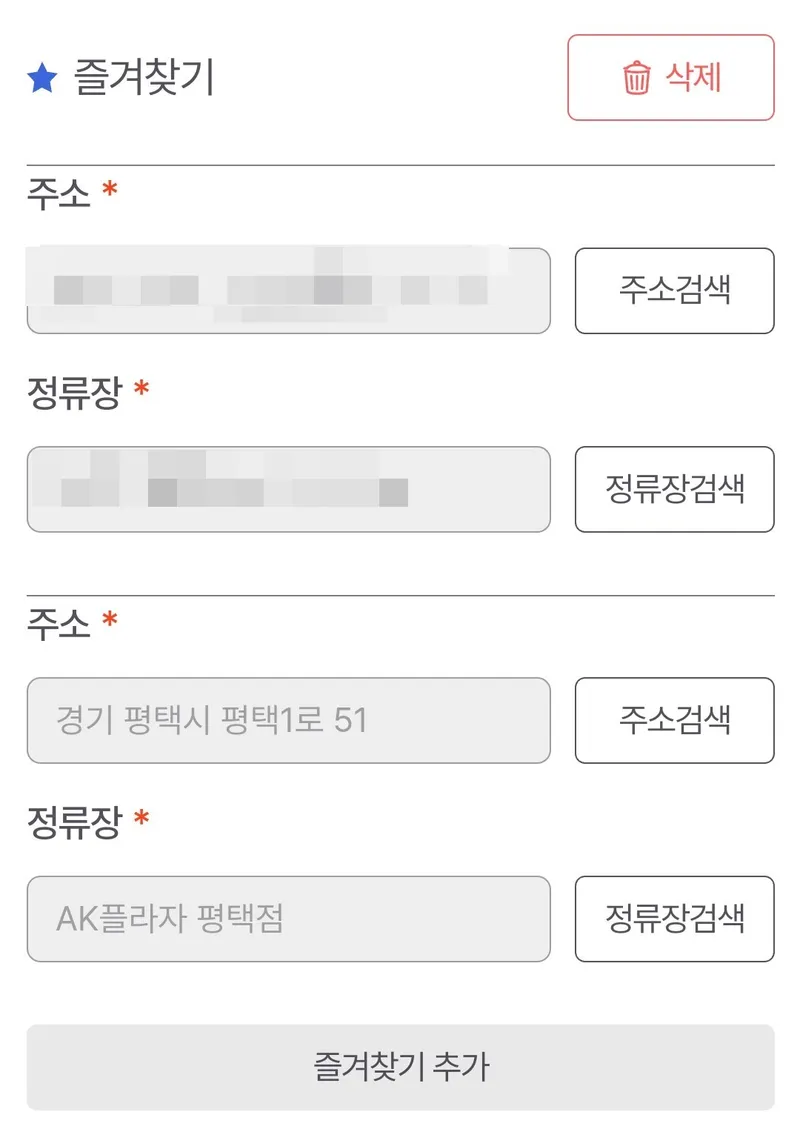Search address beside 경기 평택시 평택1로 51
Screen dimensions: 800x1138
coord(674,720)
